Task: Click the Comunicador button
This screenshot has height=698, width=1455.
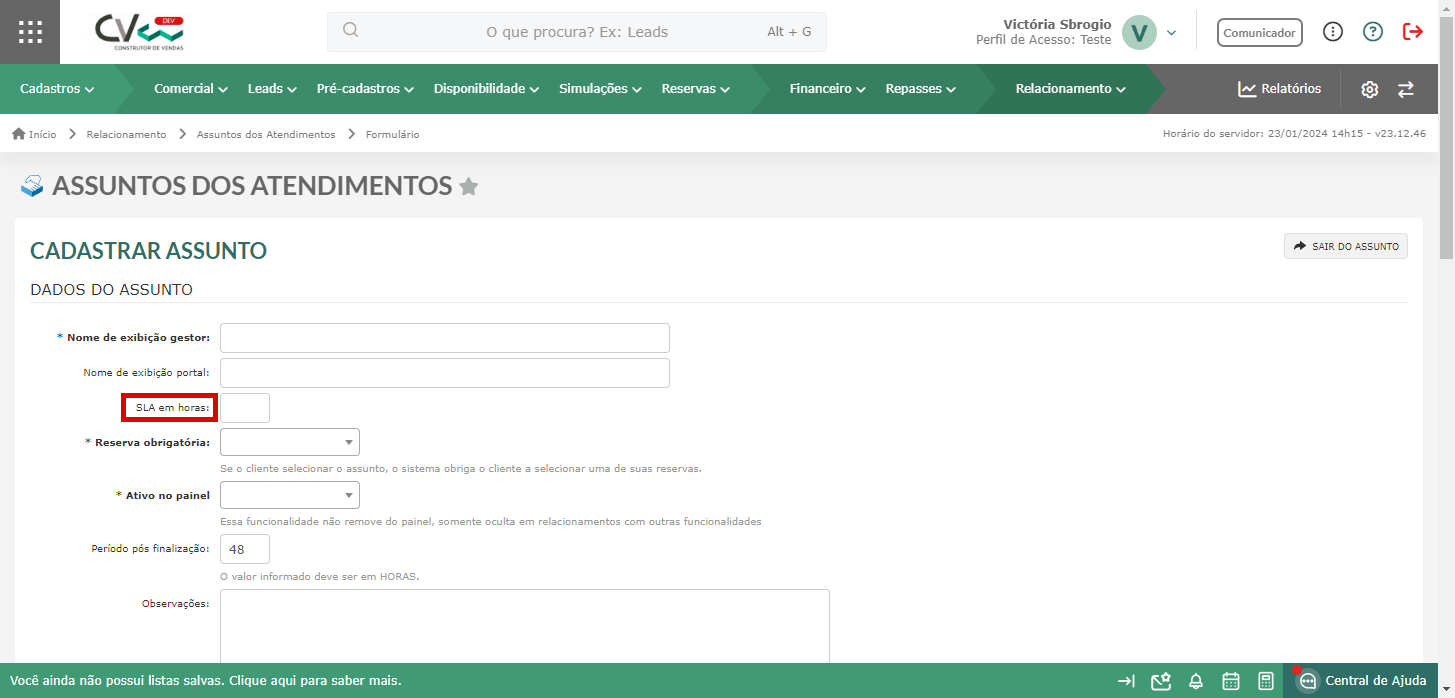Action: click(1260, 32)
